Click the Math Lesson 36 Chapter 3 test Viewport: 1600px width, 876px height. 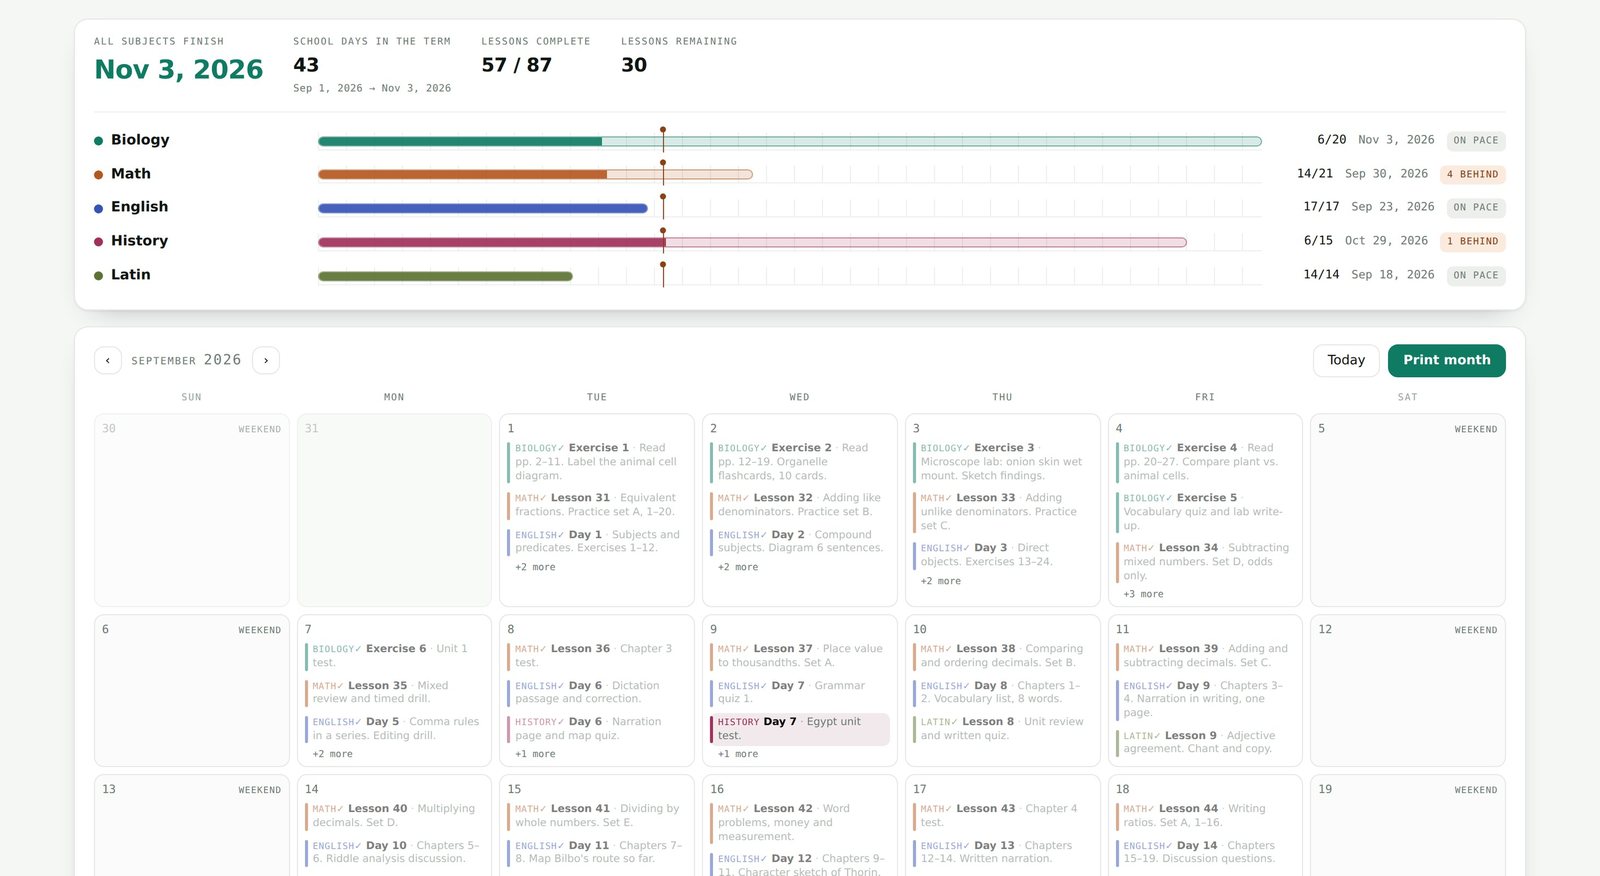[597, 656]
